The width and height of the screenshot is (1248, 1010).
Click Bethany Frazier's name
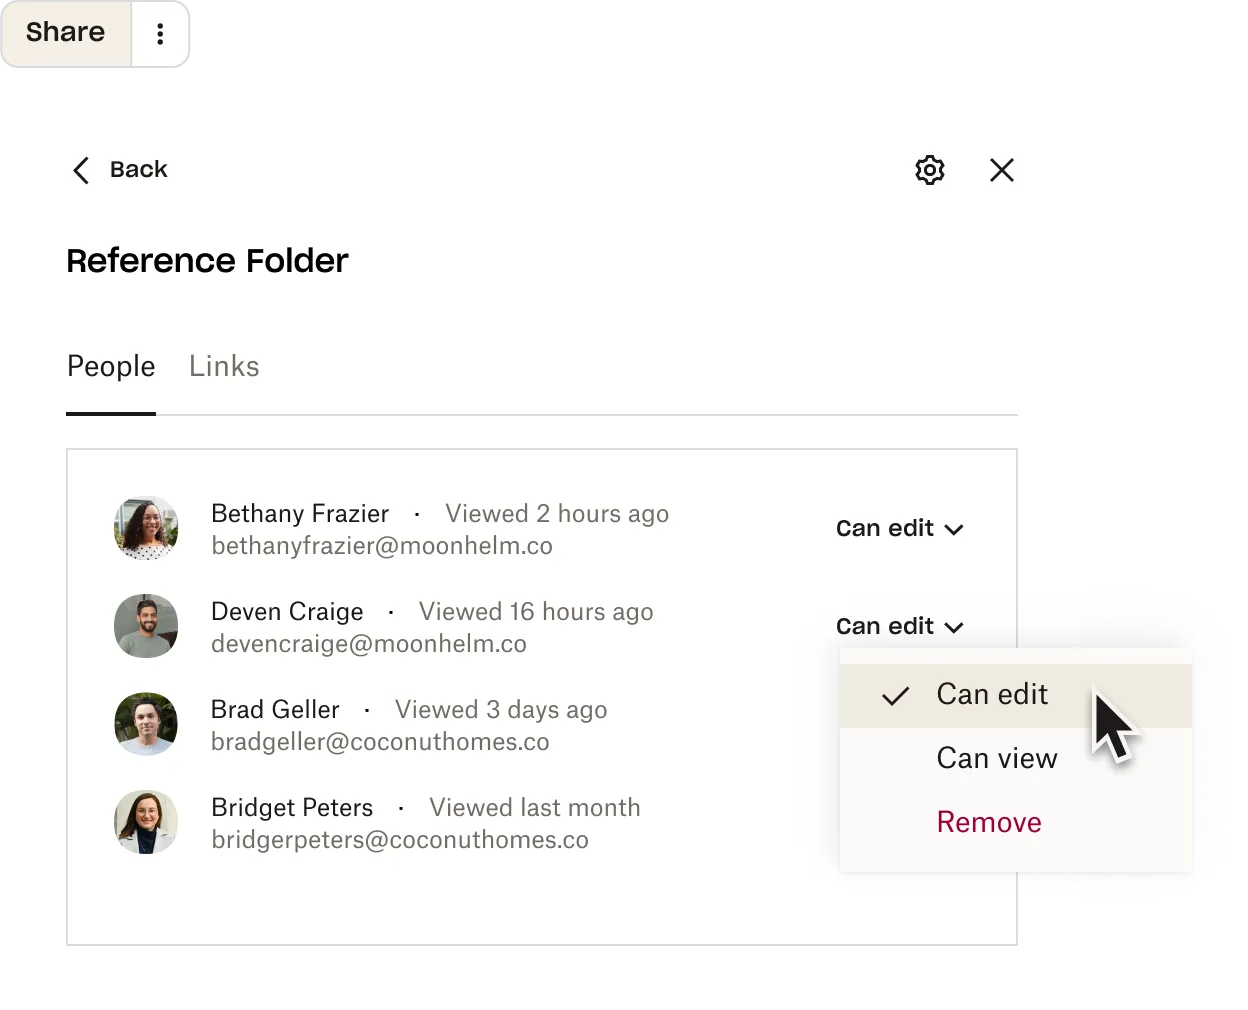(300, 513)
